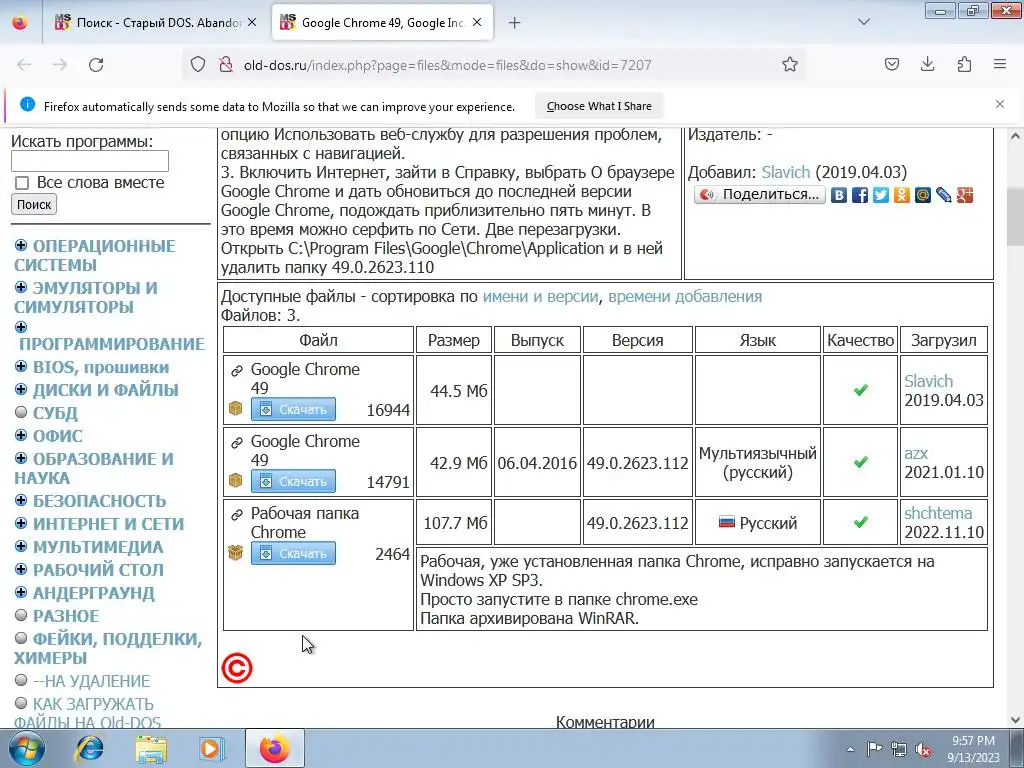Click the forward navigation arrow

tap(60, 65)
